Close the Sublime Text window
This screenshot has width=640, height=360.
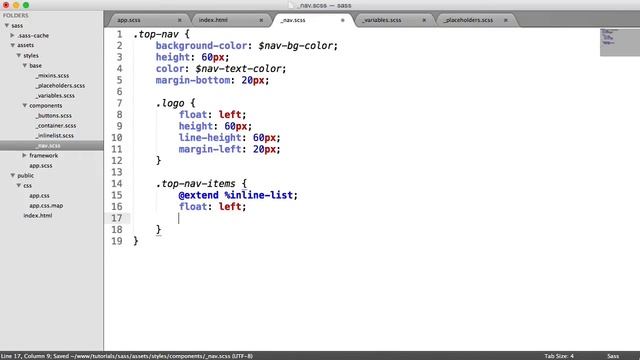coord(6,5)
